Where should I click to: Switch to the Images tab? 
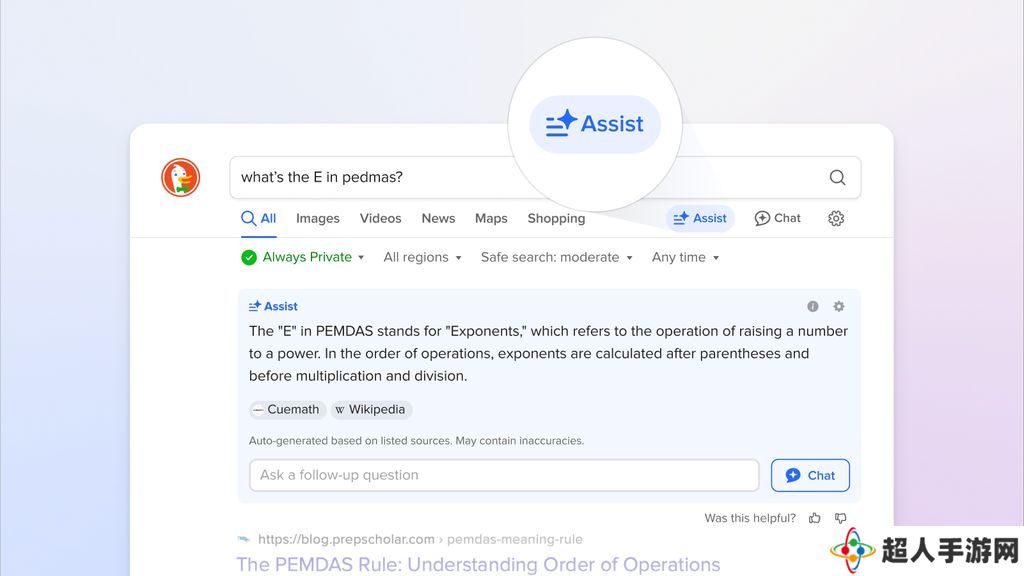(317, 218)
